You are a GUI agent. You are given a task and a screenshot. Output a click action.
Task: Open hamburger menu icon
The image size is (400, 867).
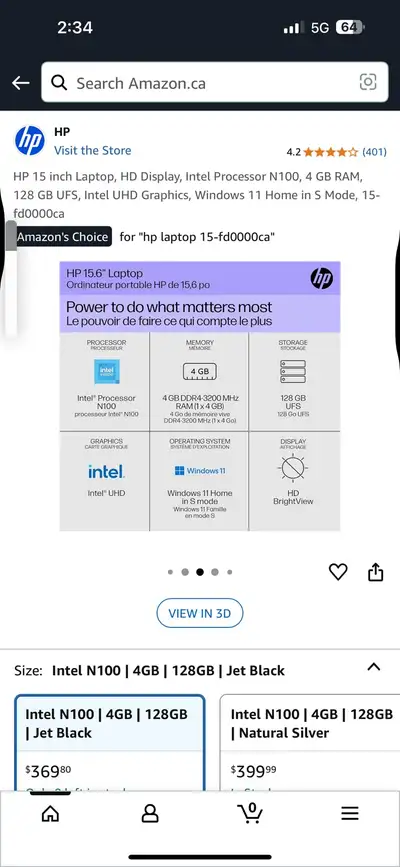pos(350,813)
